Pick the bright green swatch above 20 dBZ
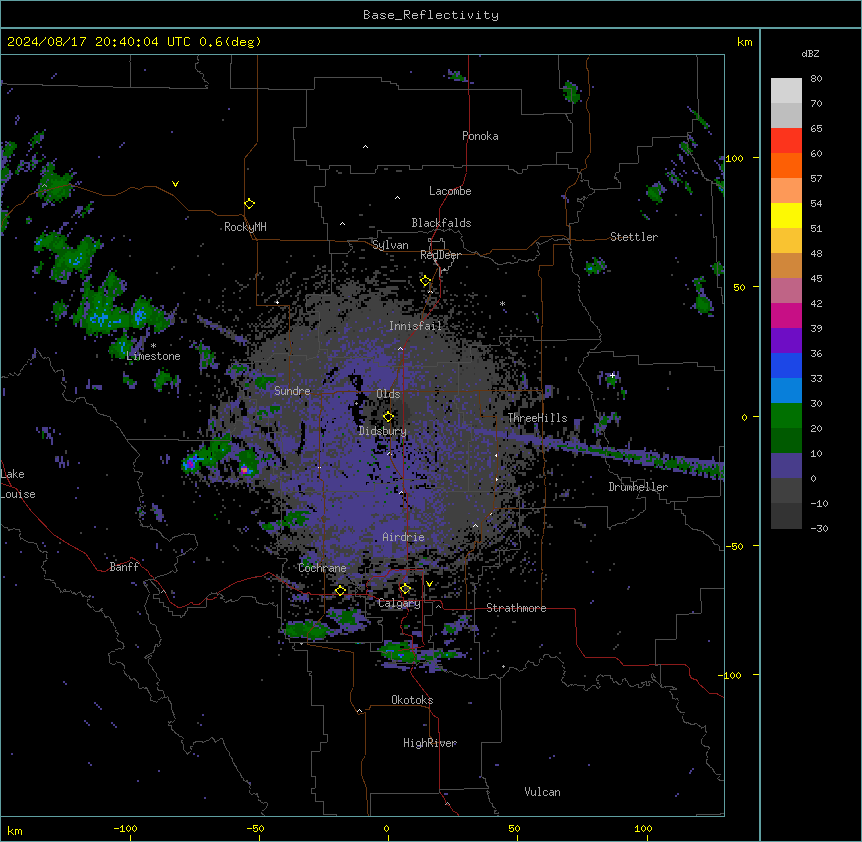 [786, 416]
